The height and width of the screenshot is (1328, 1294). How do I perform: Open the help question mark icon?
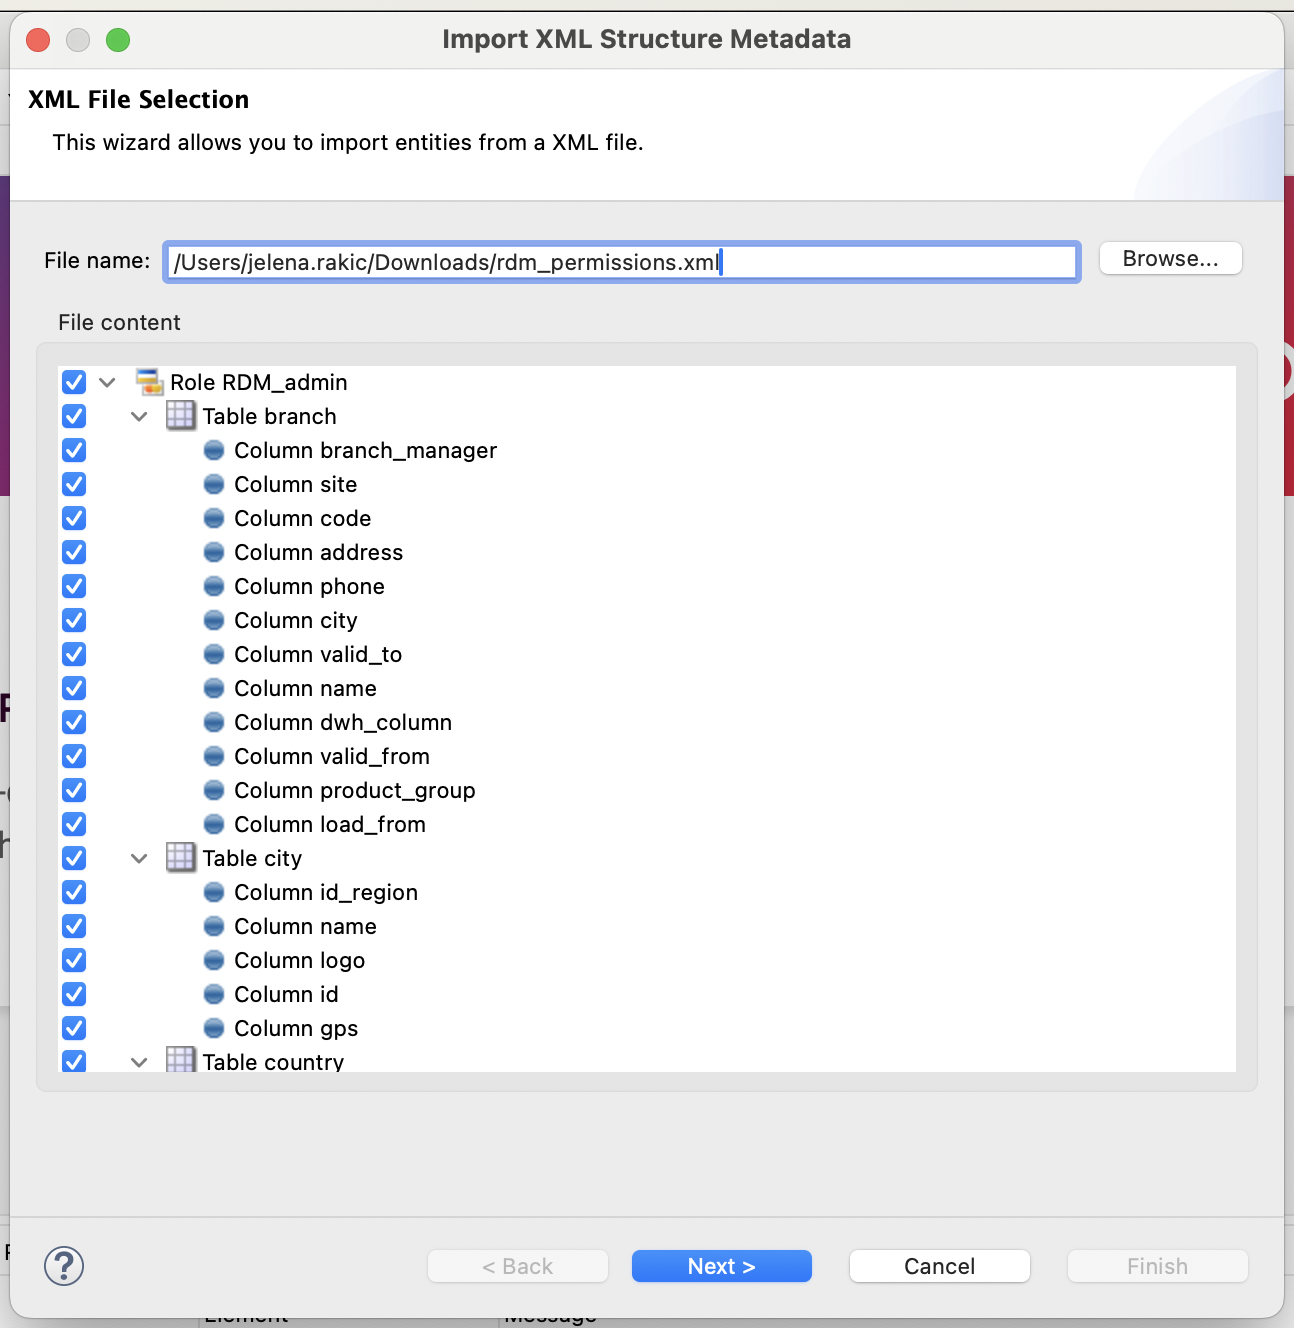(x=64, y=1266)
